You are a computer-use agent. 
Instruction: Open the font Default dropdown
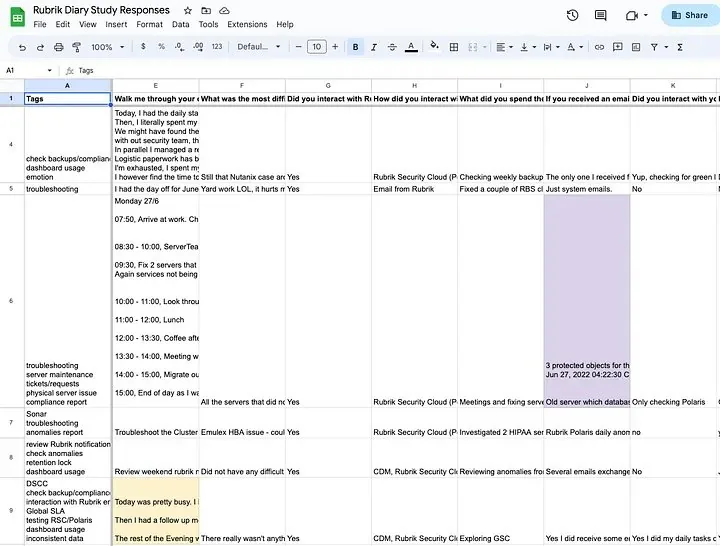(x=259, y=46)
